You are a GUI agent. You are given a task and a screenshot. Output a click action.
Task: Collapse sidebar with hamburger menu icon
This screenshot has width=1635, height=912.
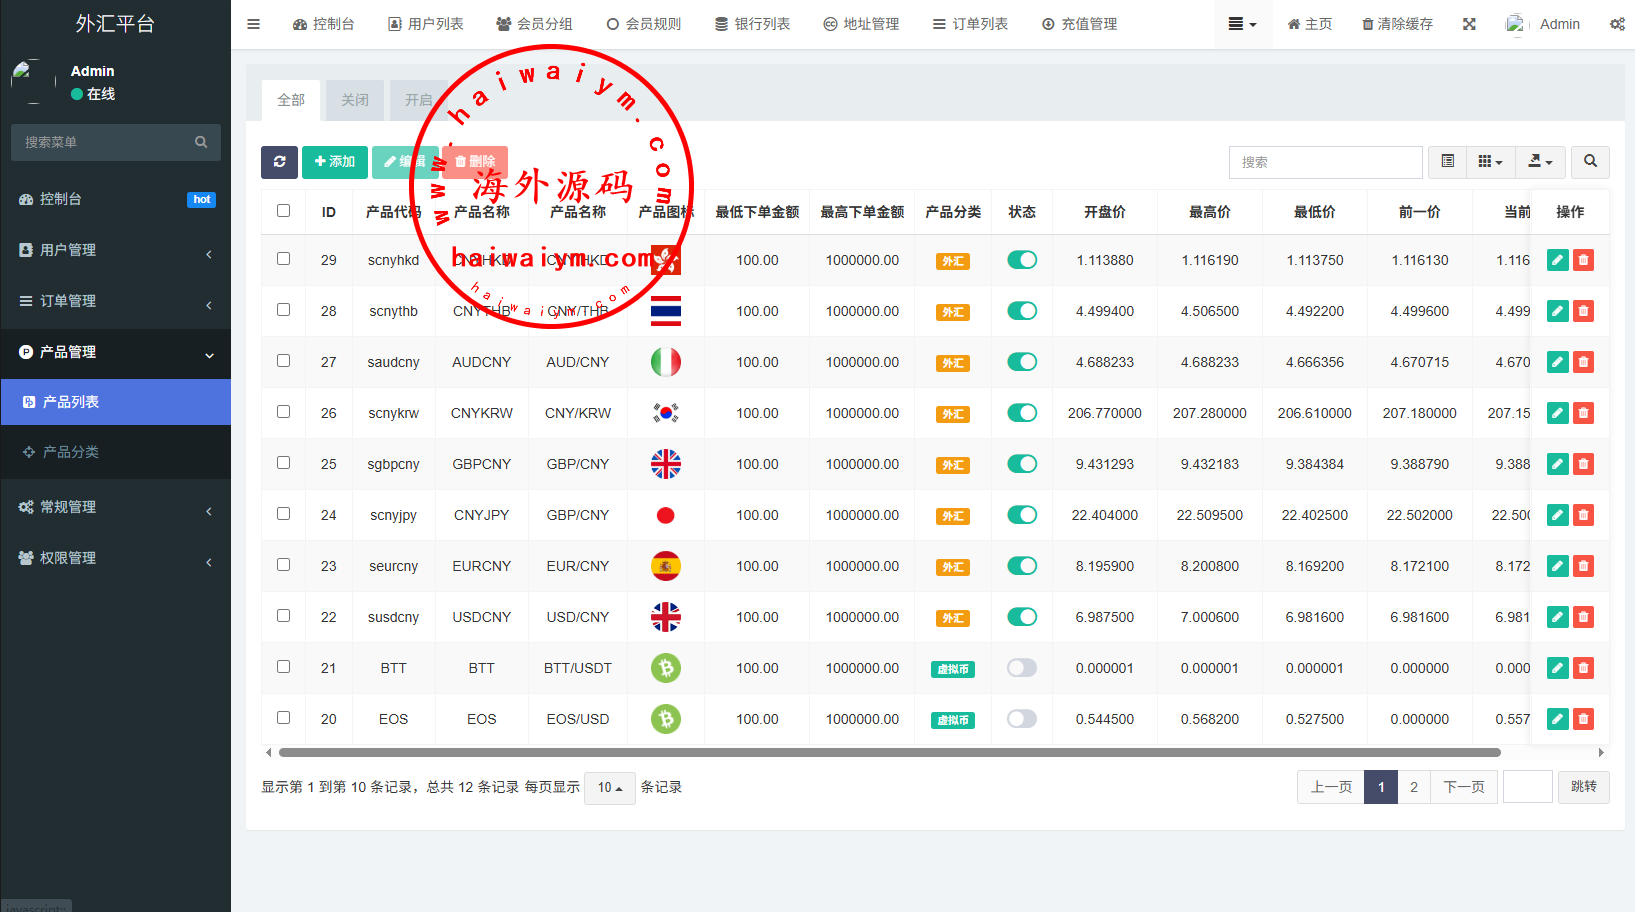point(254,24)
